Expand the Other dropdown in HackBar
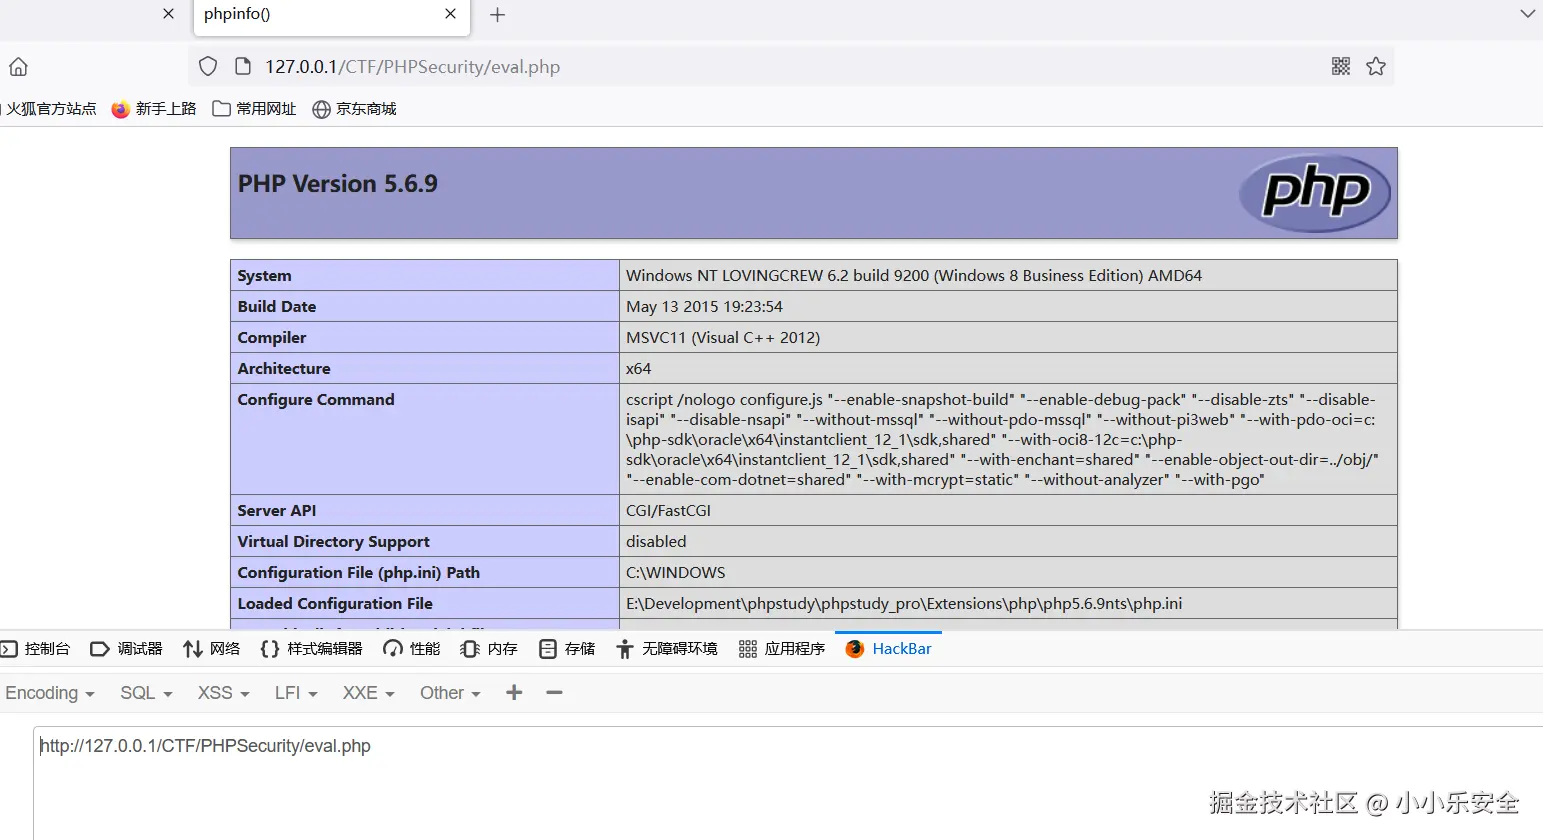The width and height of the screenshot is (1543, 840). 450,693
